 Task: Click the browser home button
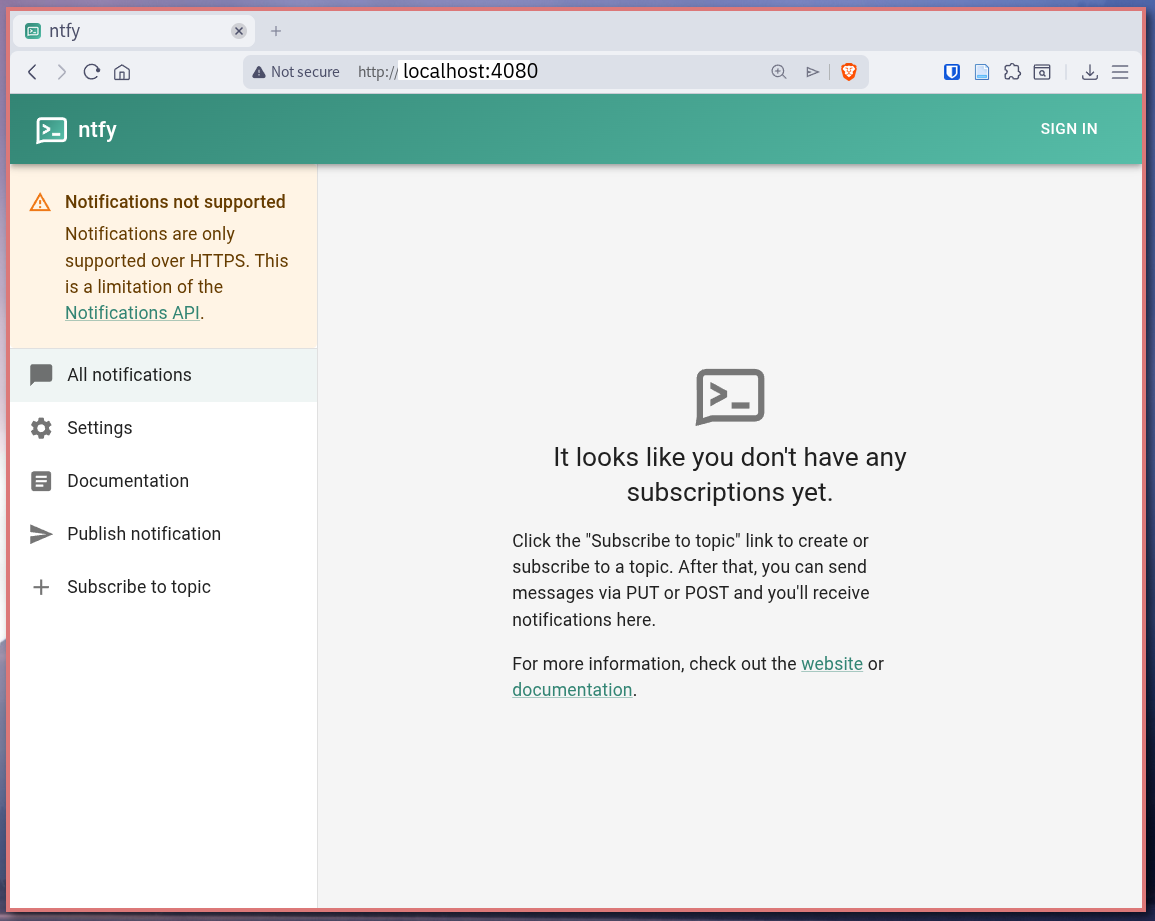click(x=120, y=71)
